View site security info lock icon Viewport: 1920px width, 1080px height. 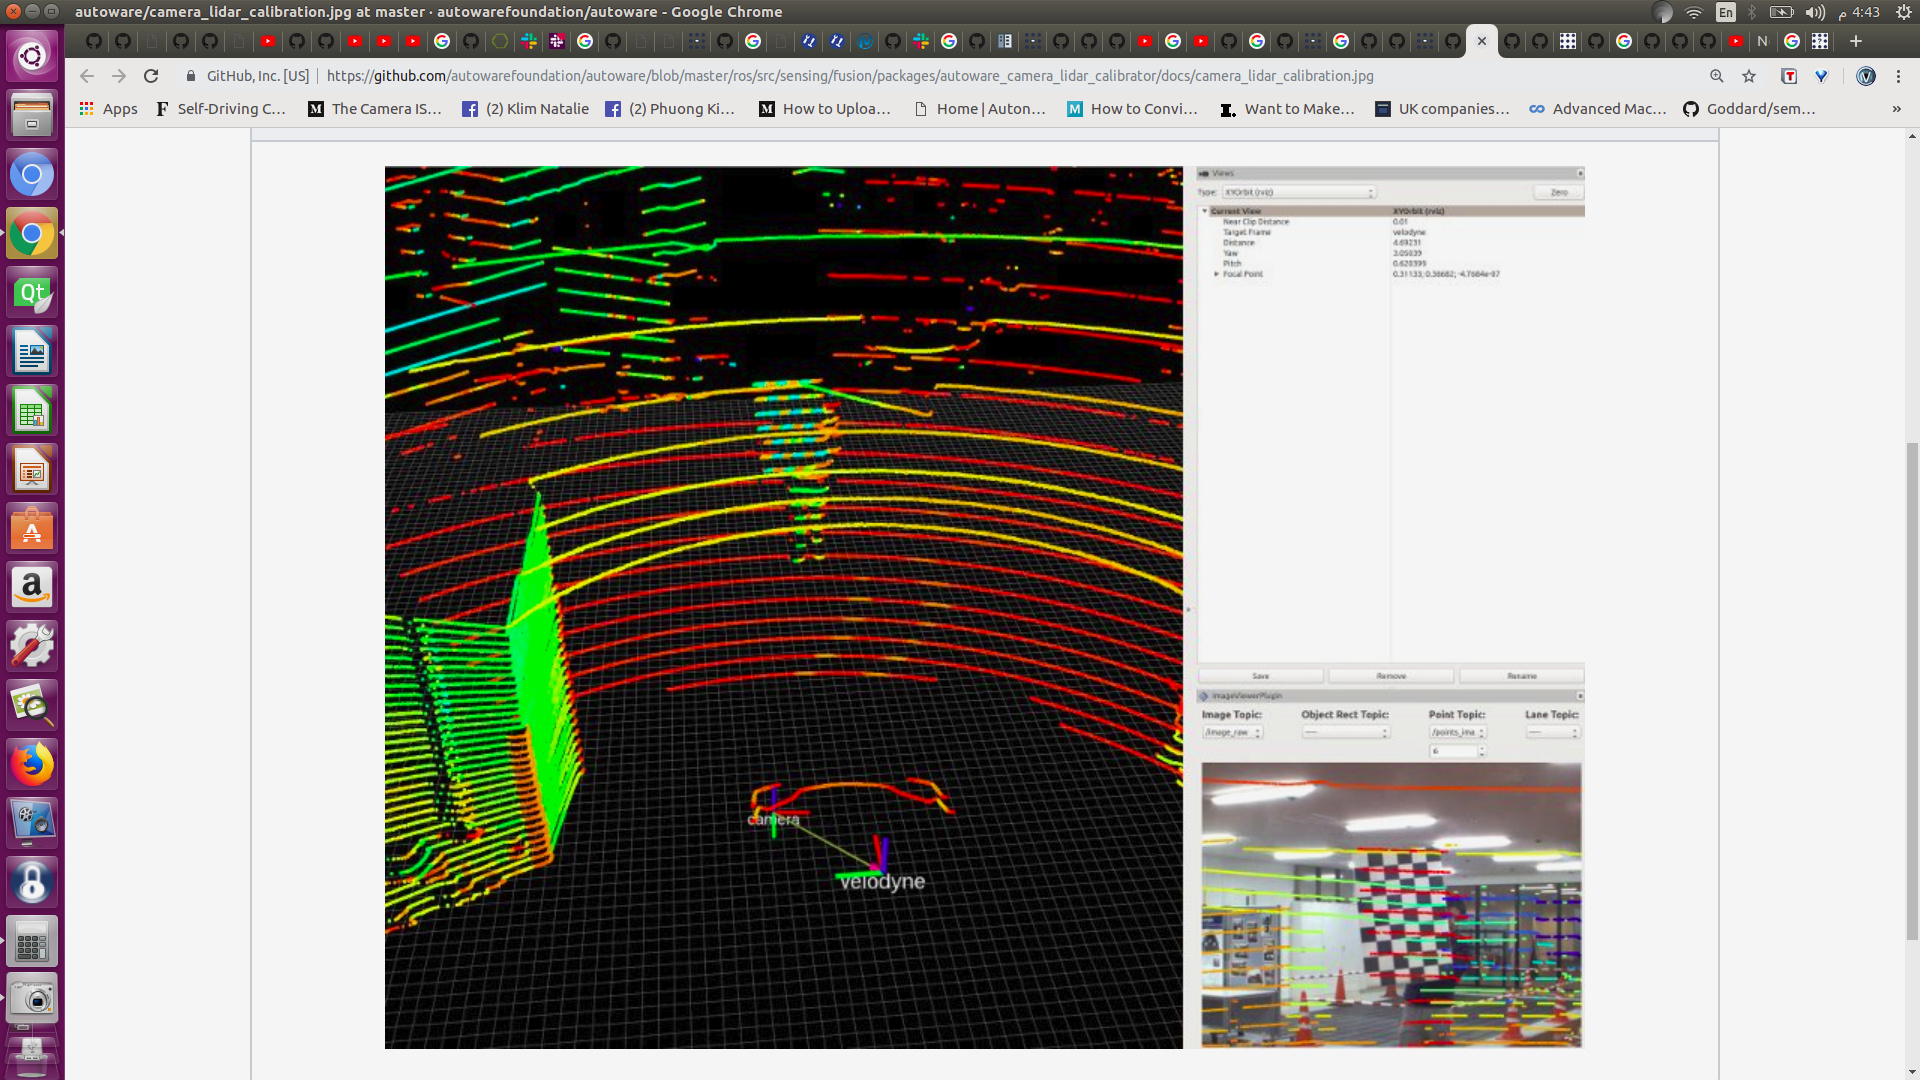[191, 76]
